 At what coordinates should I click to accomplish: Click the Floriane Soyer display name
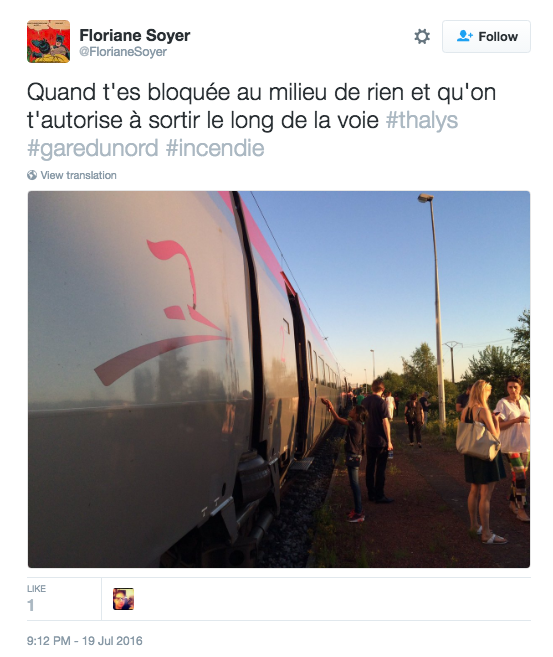[x=135, y=35]
